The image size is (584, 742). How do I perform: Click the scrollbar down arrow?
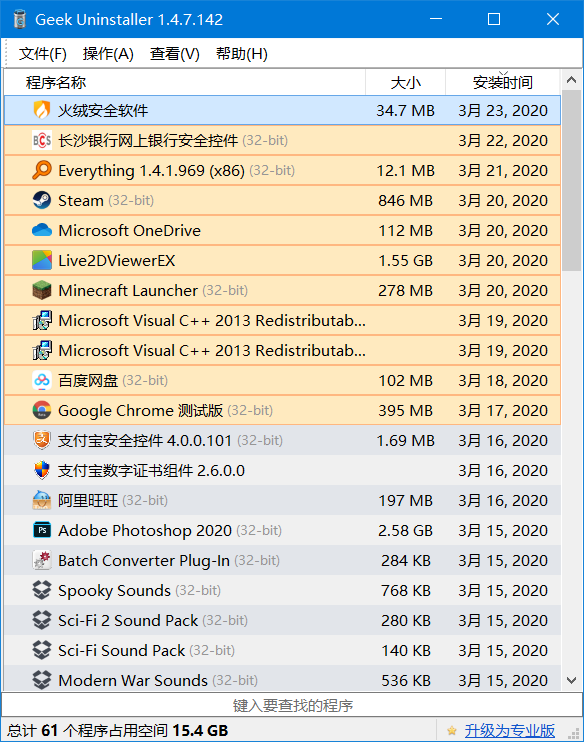pyautogui.click(x=571, y=680)
